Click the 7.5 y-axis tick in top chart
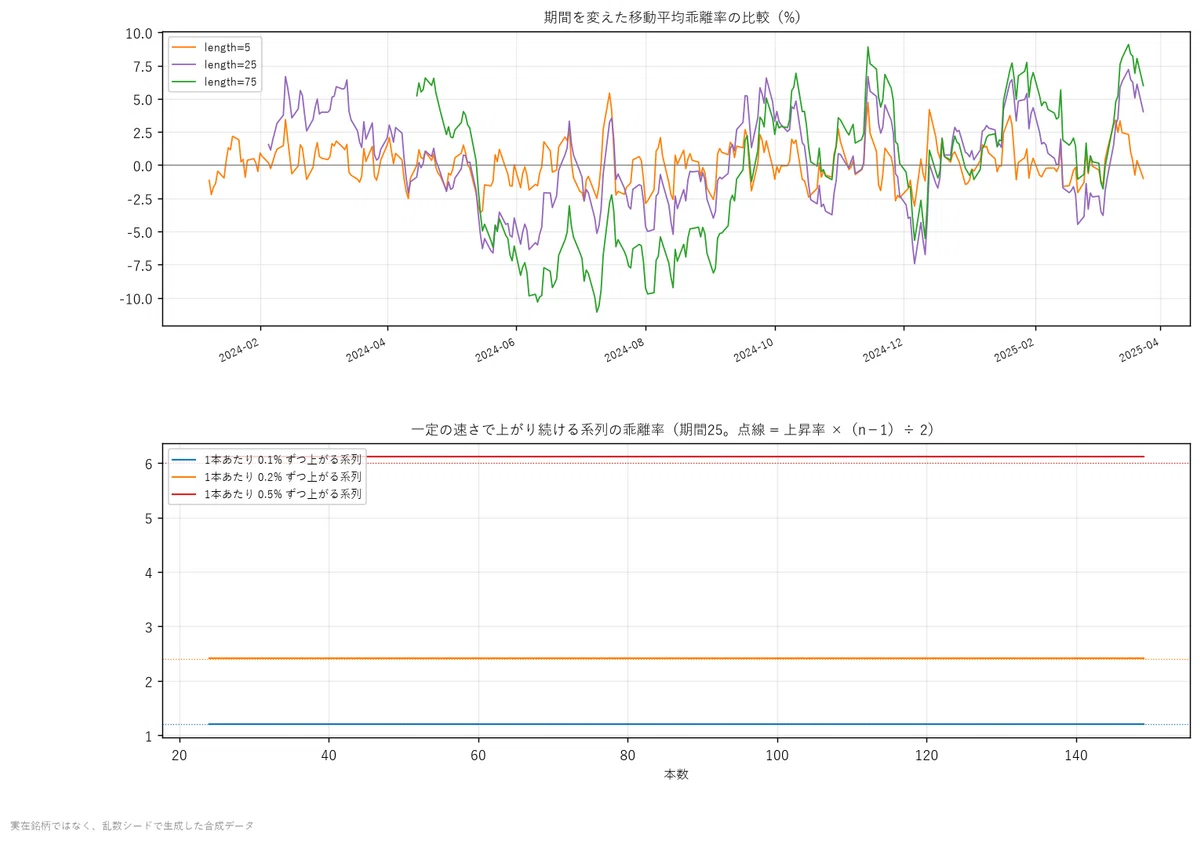 coord(143,66)
